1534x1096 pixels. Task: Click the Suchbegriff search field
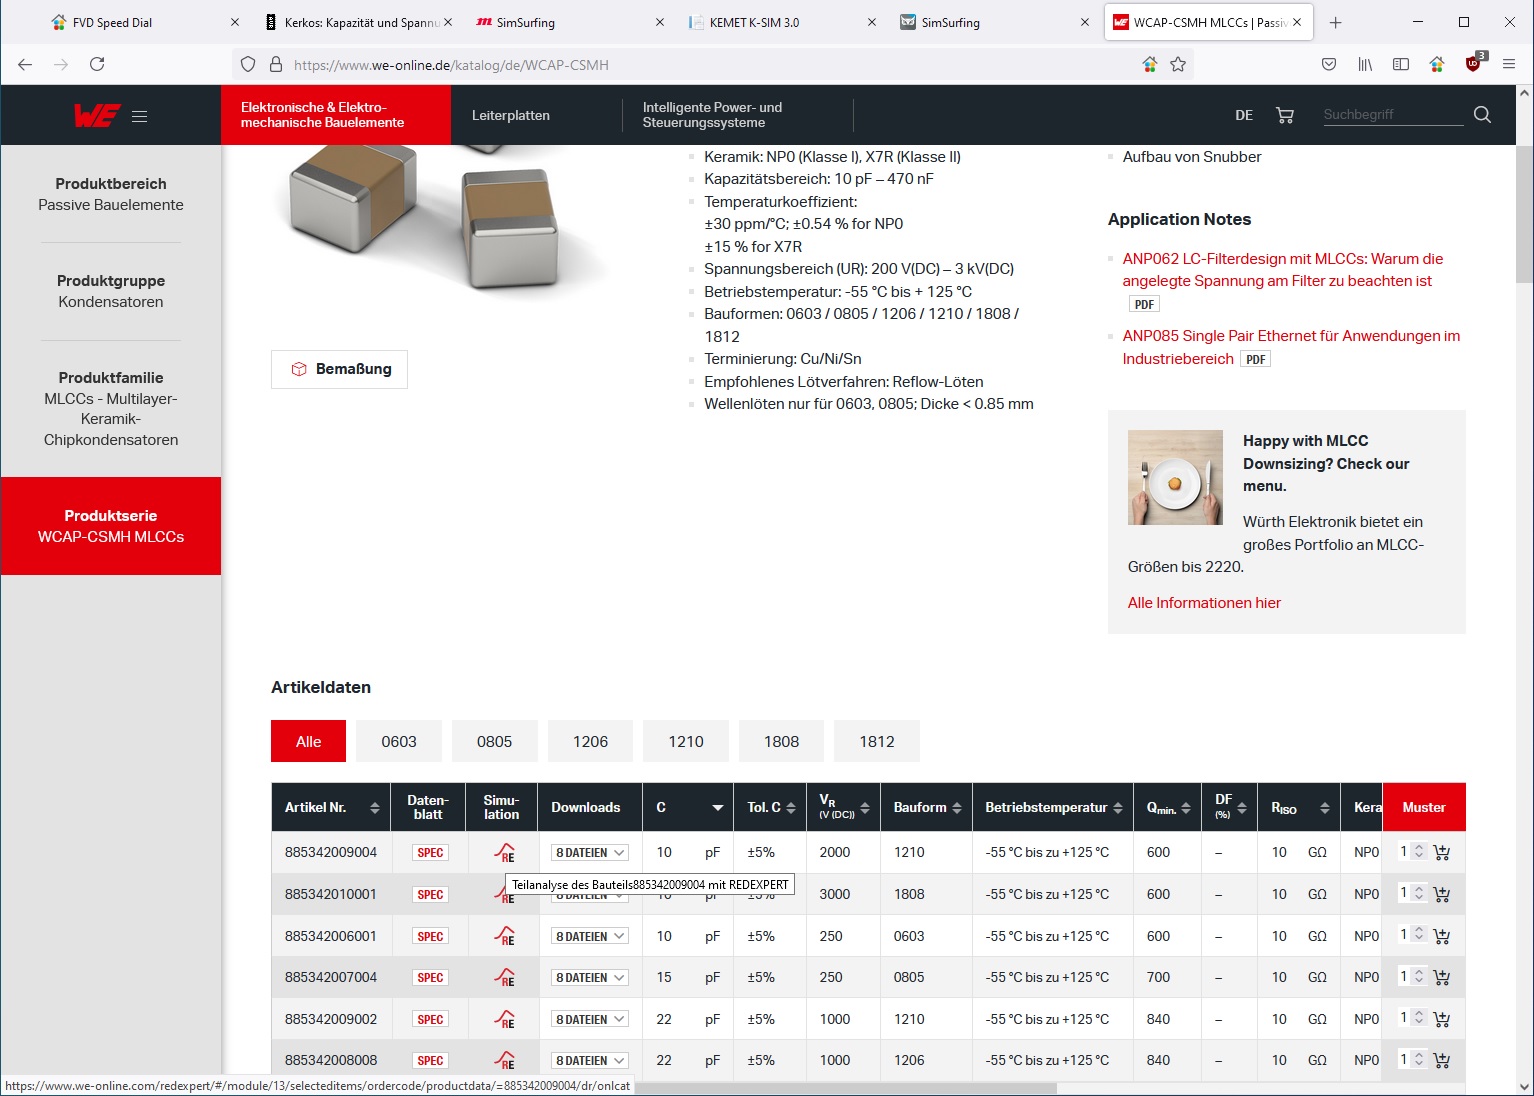tap(1393, 114)
